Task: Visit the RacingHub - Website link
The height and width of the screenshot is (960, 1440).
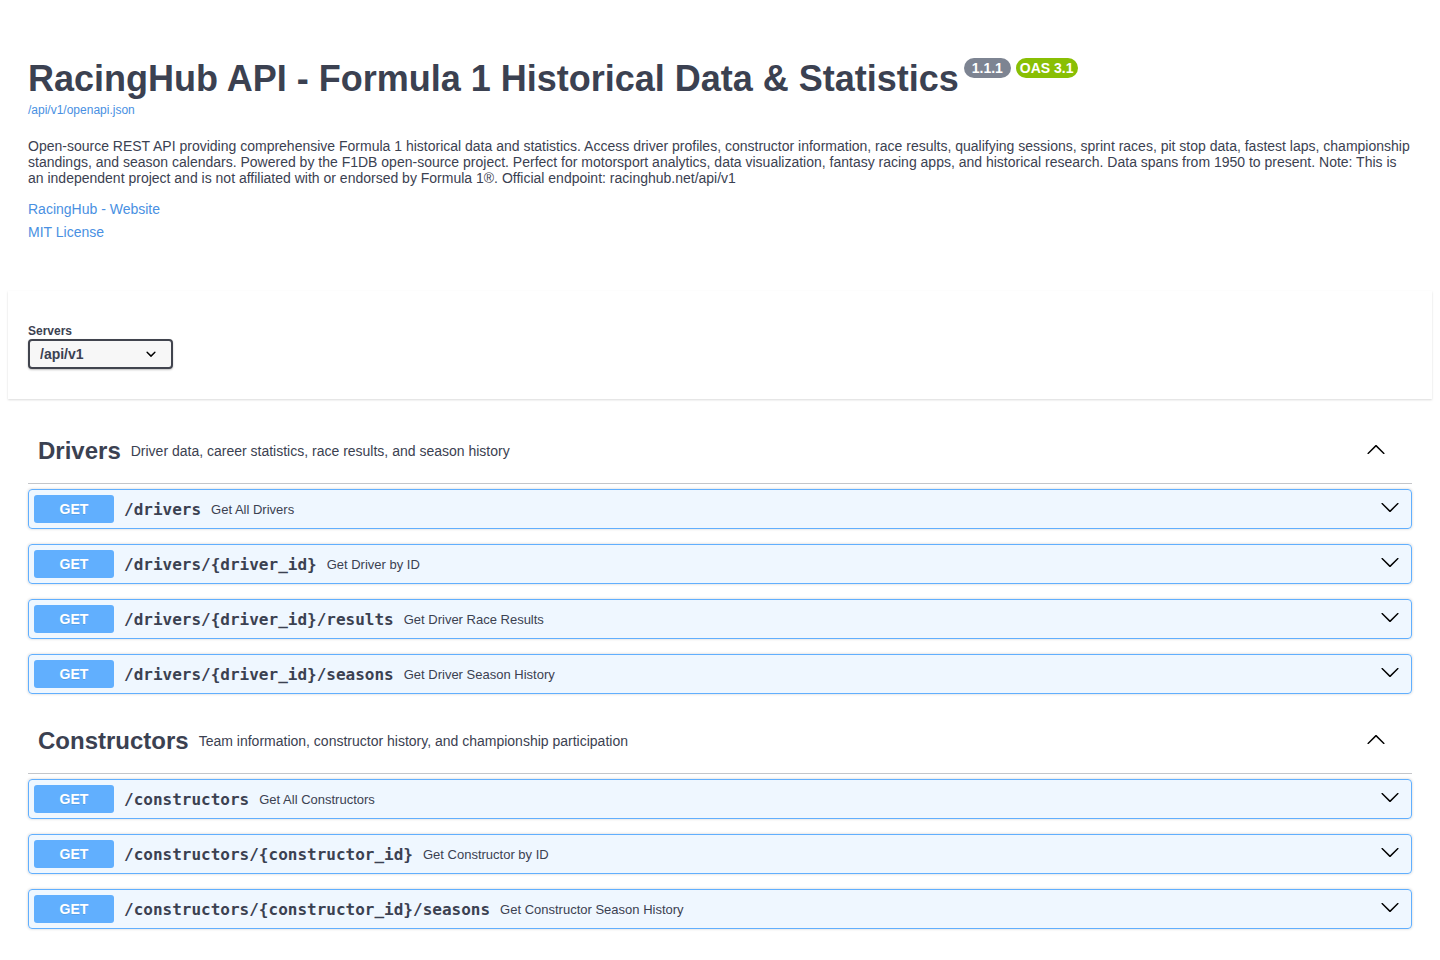Action: (94, 209)
